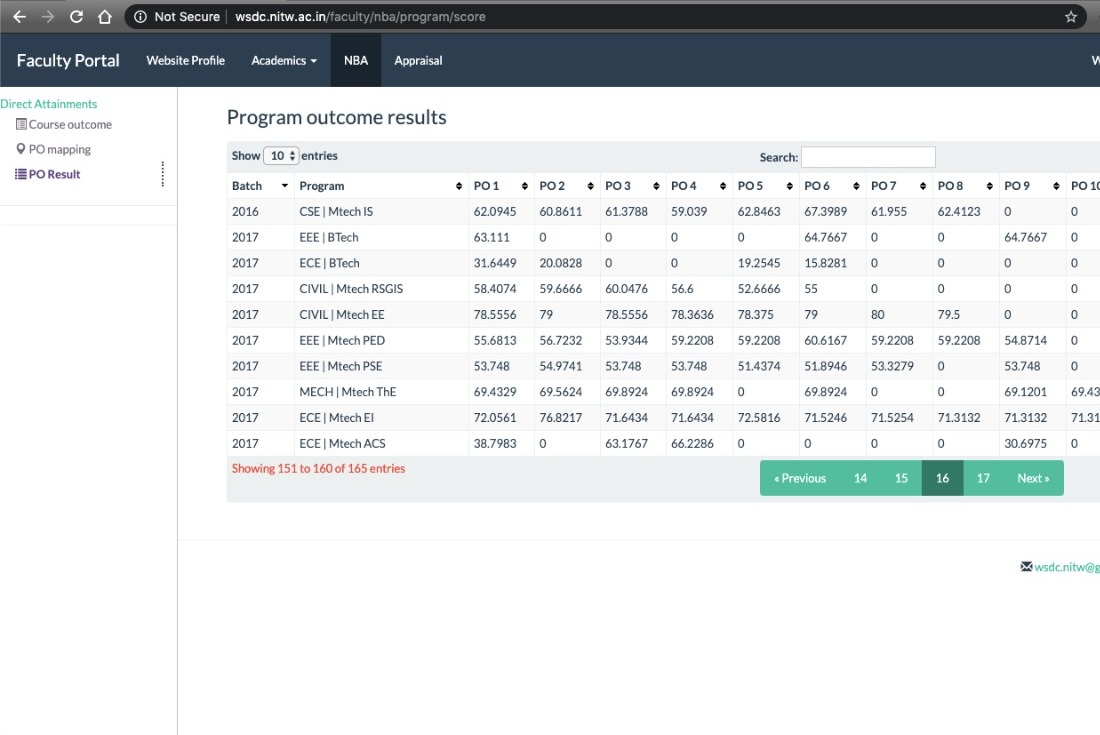Go to results page 15
This screenshot has width=1100, height=735.
(x=901, y=478)
